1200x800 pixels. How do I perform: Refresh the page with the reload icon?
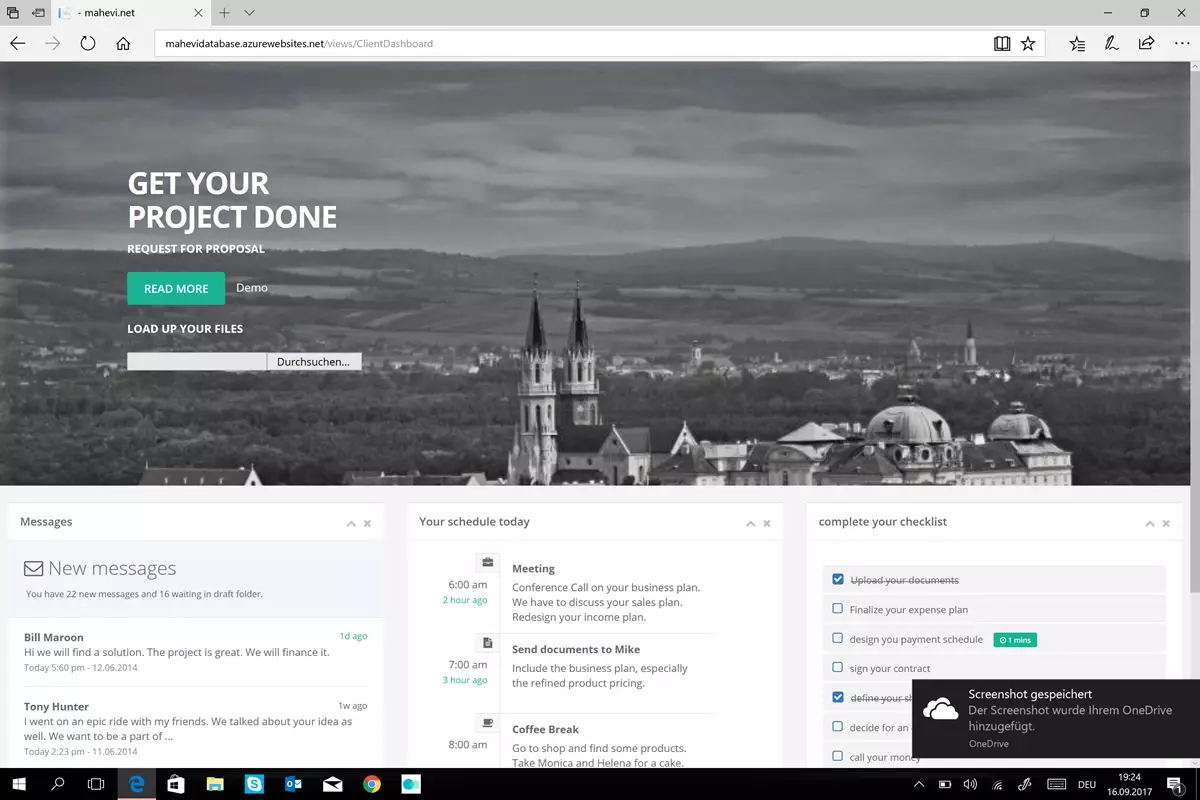(x=88, y=44)
